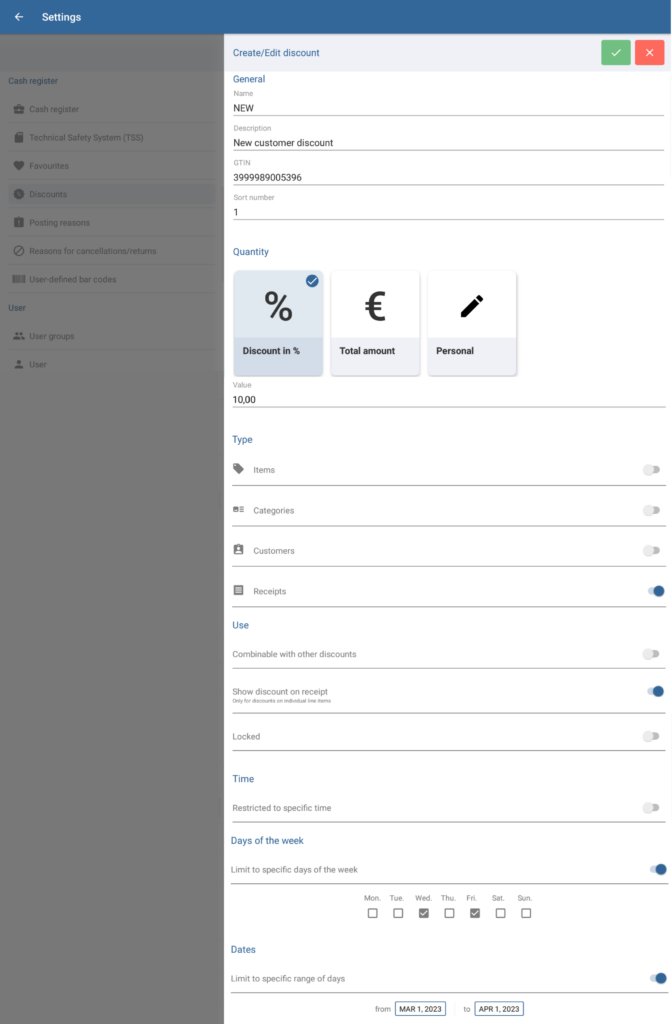Enable Combinable with other discounts
The height and width of the screenshot is (1024, 672).
(652, 654)
